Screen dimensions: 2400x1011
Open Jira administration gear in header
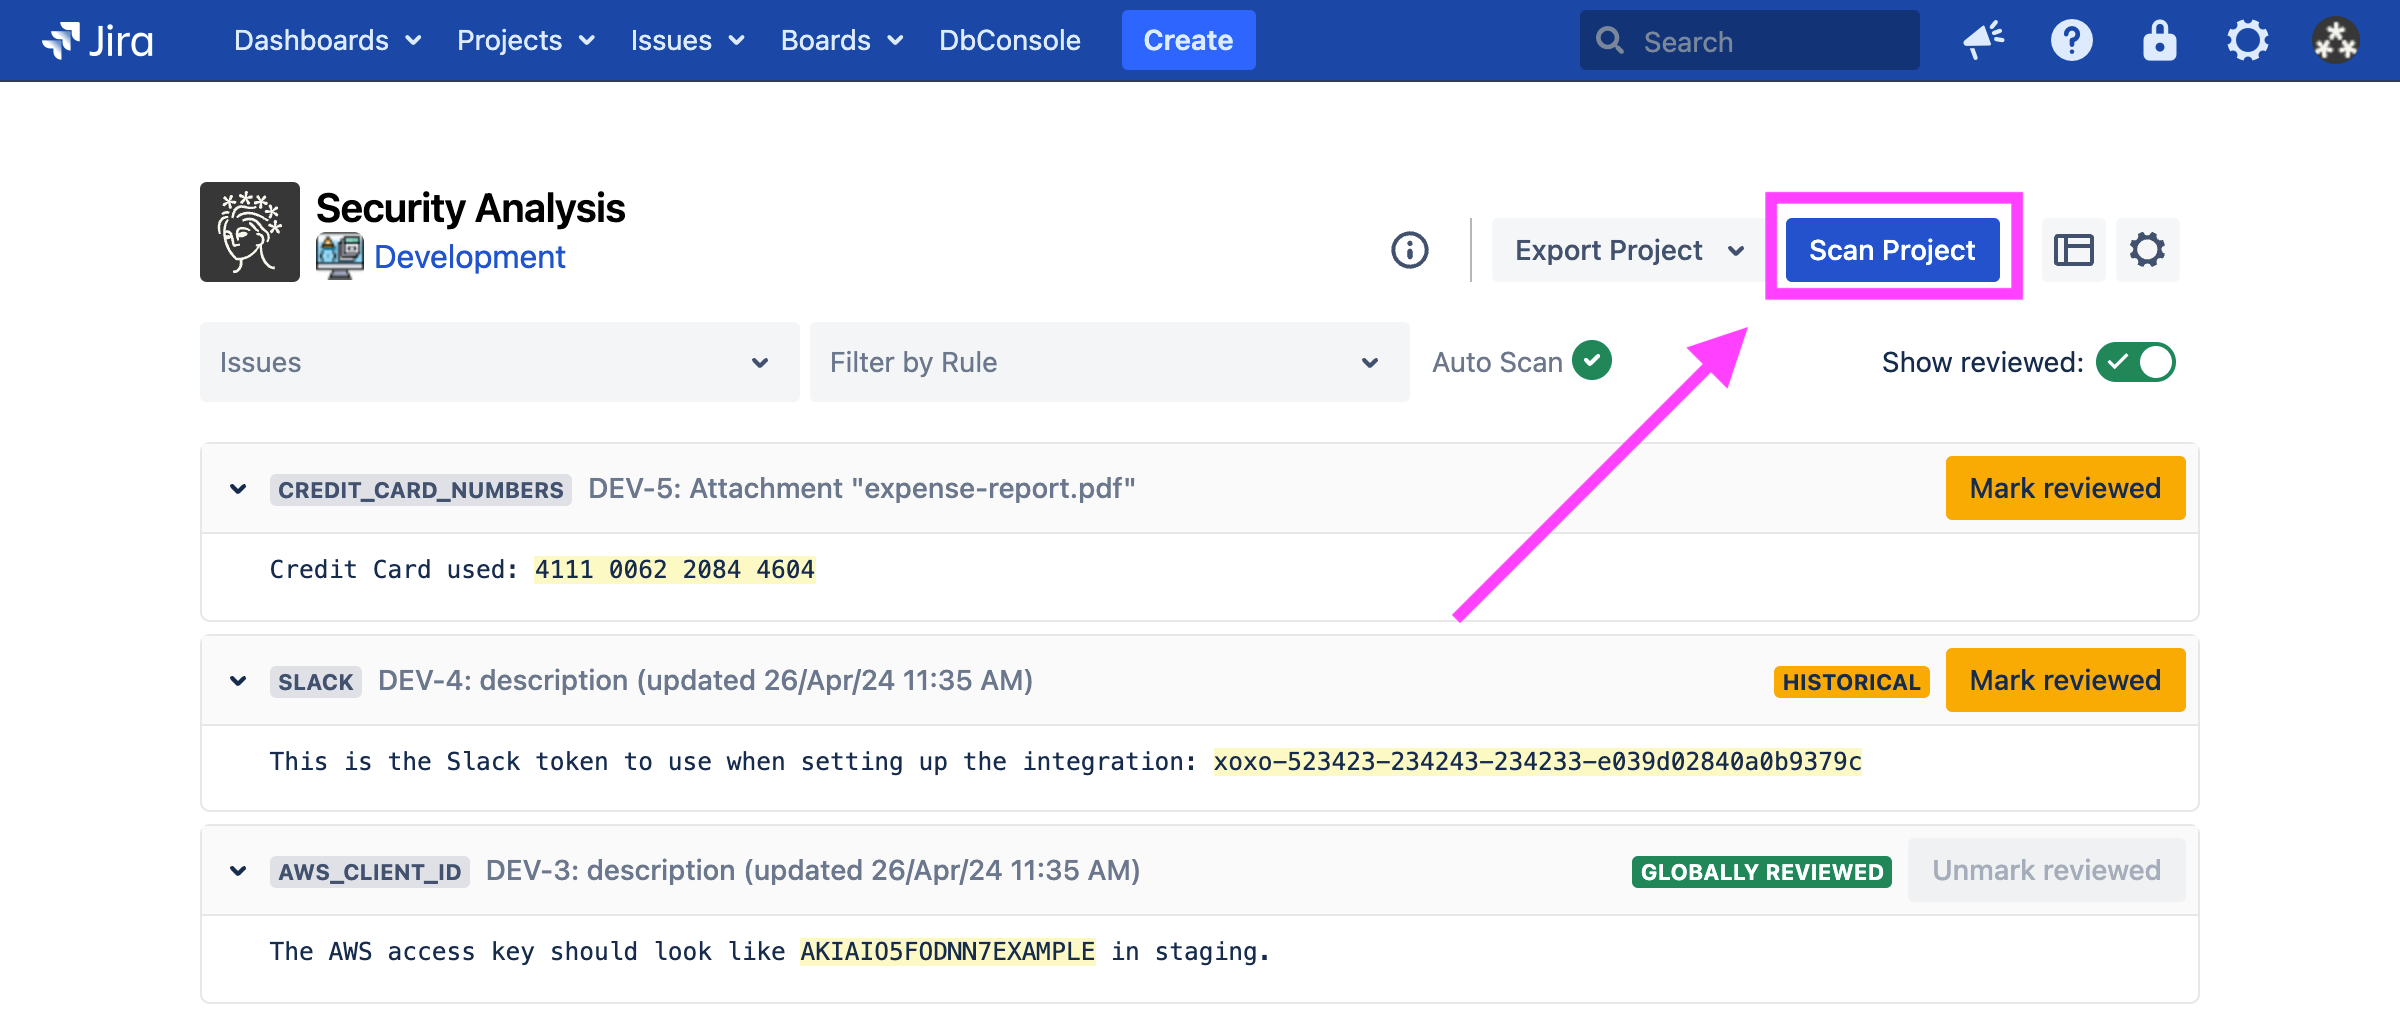click(x=2247, y=41)
